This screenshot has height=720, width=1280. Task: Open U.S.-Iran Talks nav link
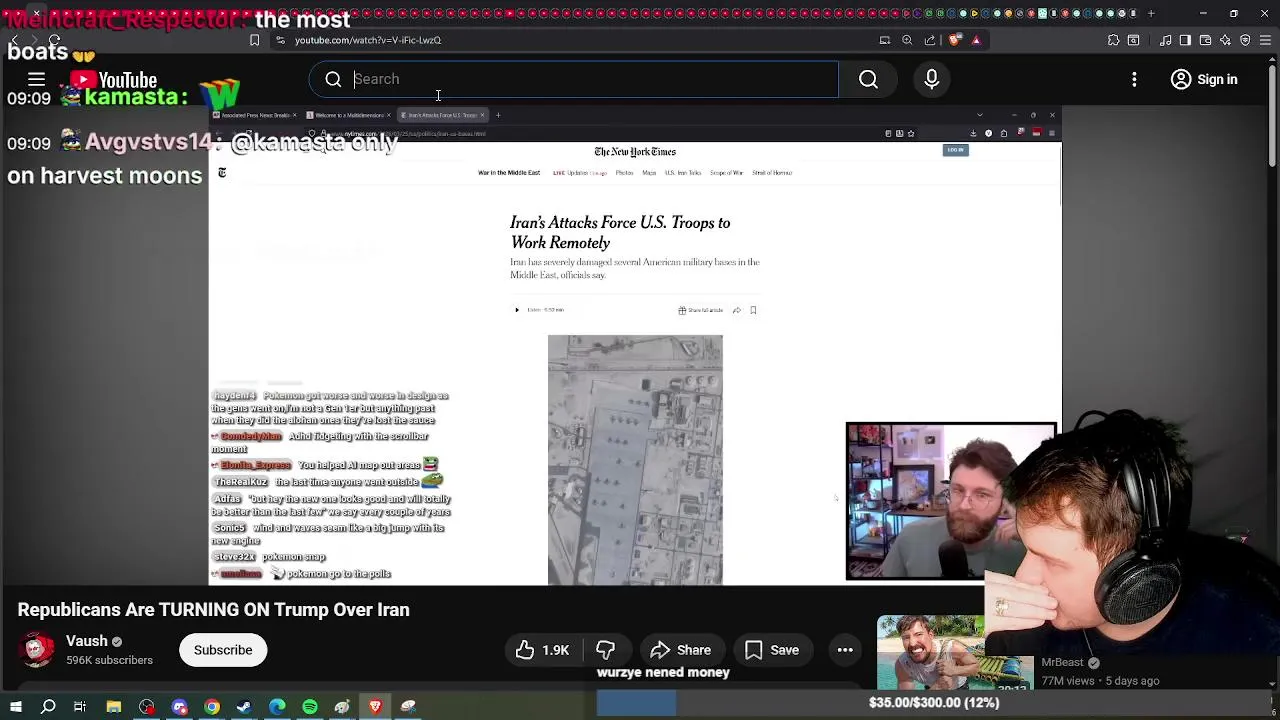coord(683,173)
